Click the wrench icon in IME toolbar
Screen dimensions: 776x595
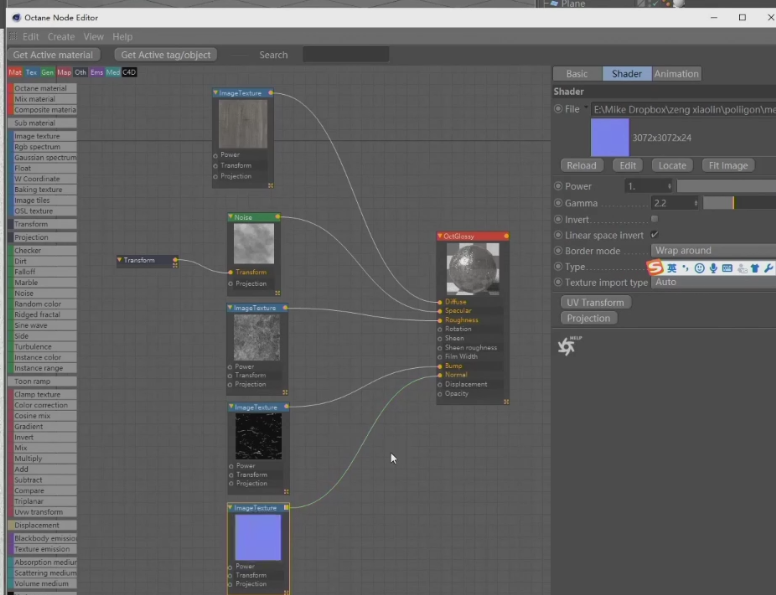pos(768,268)
